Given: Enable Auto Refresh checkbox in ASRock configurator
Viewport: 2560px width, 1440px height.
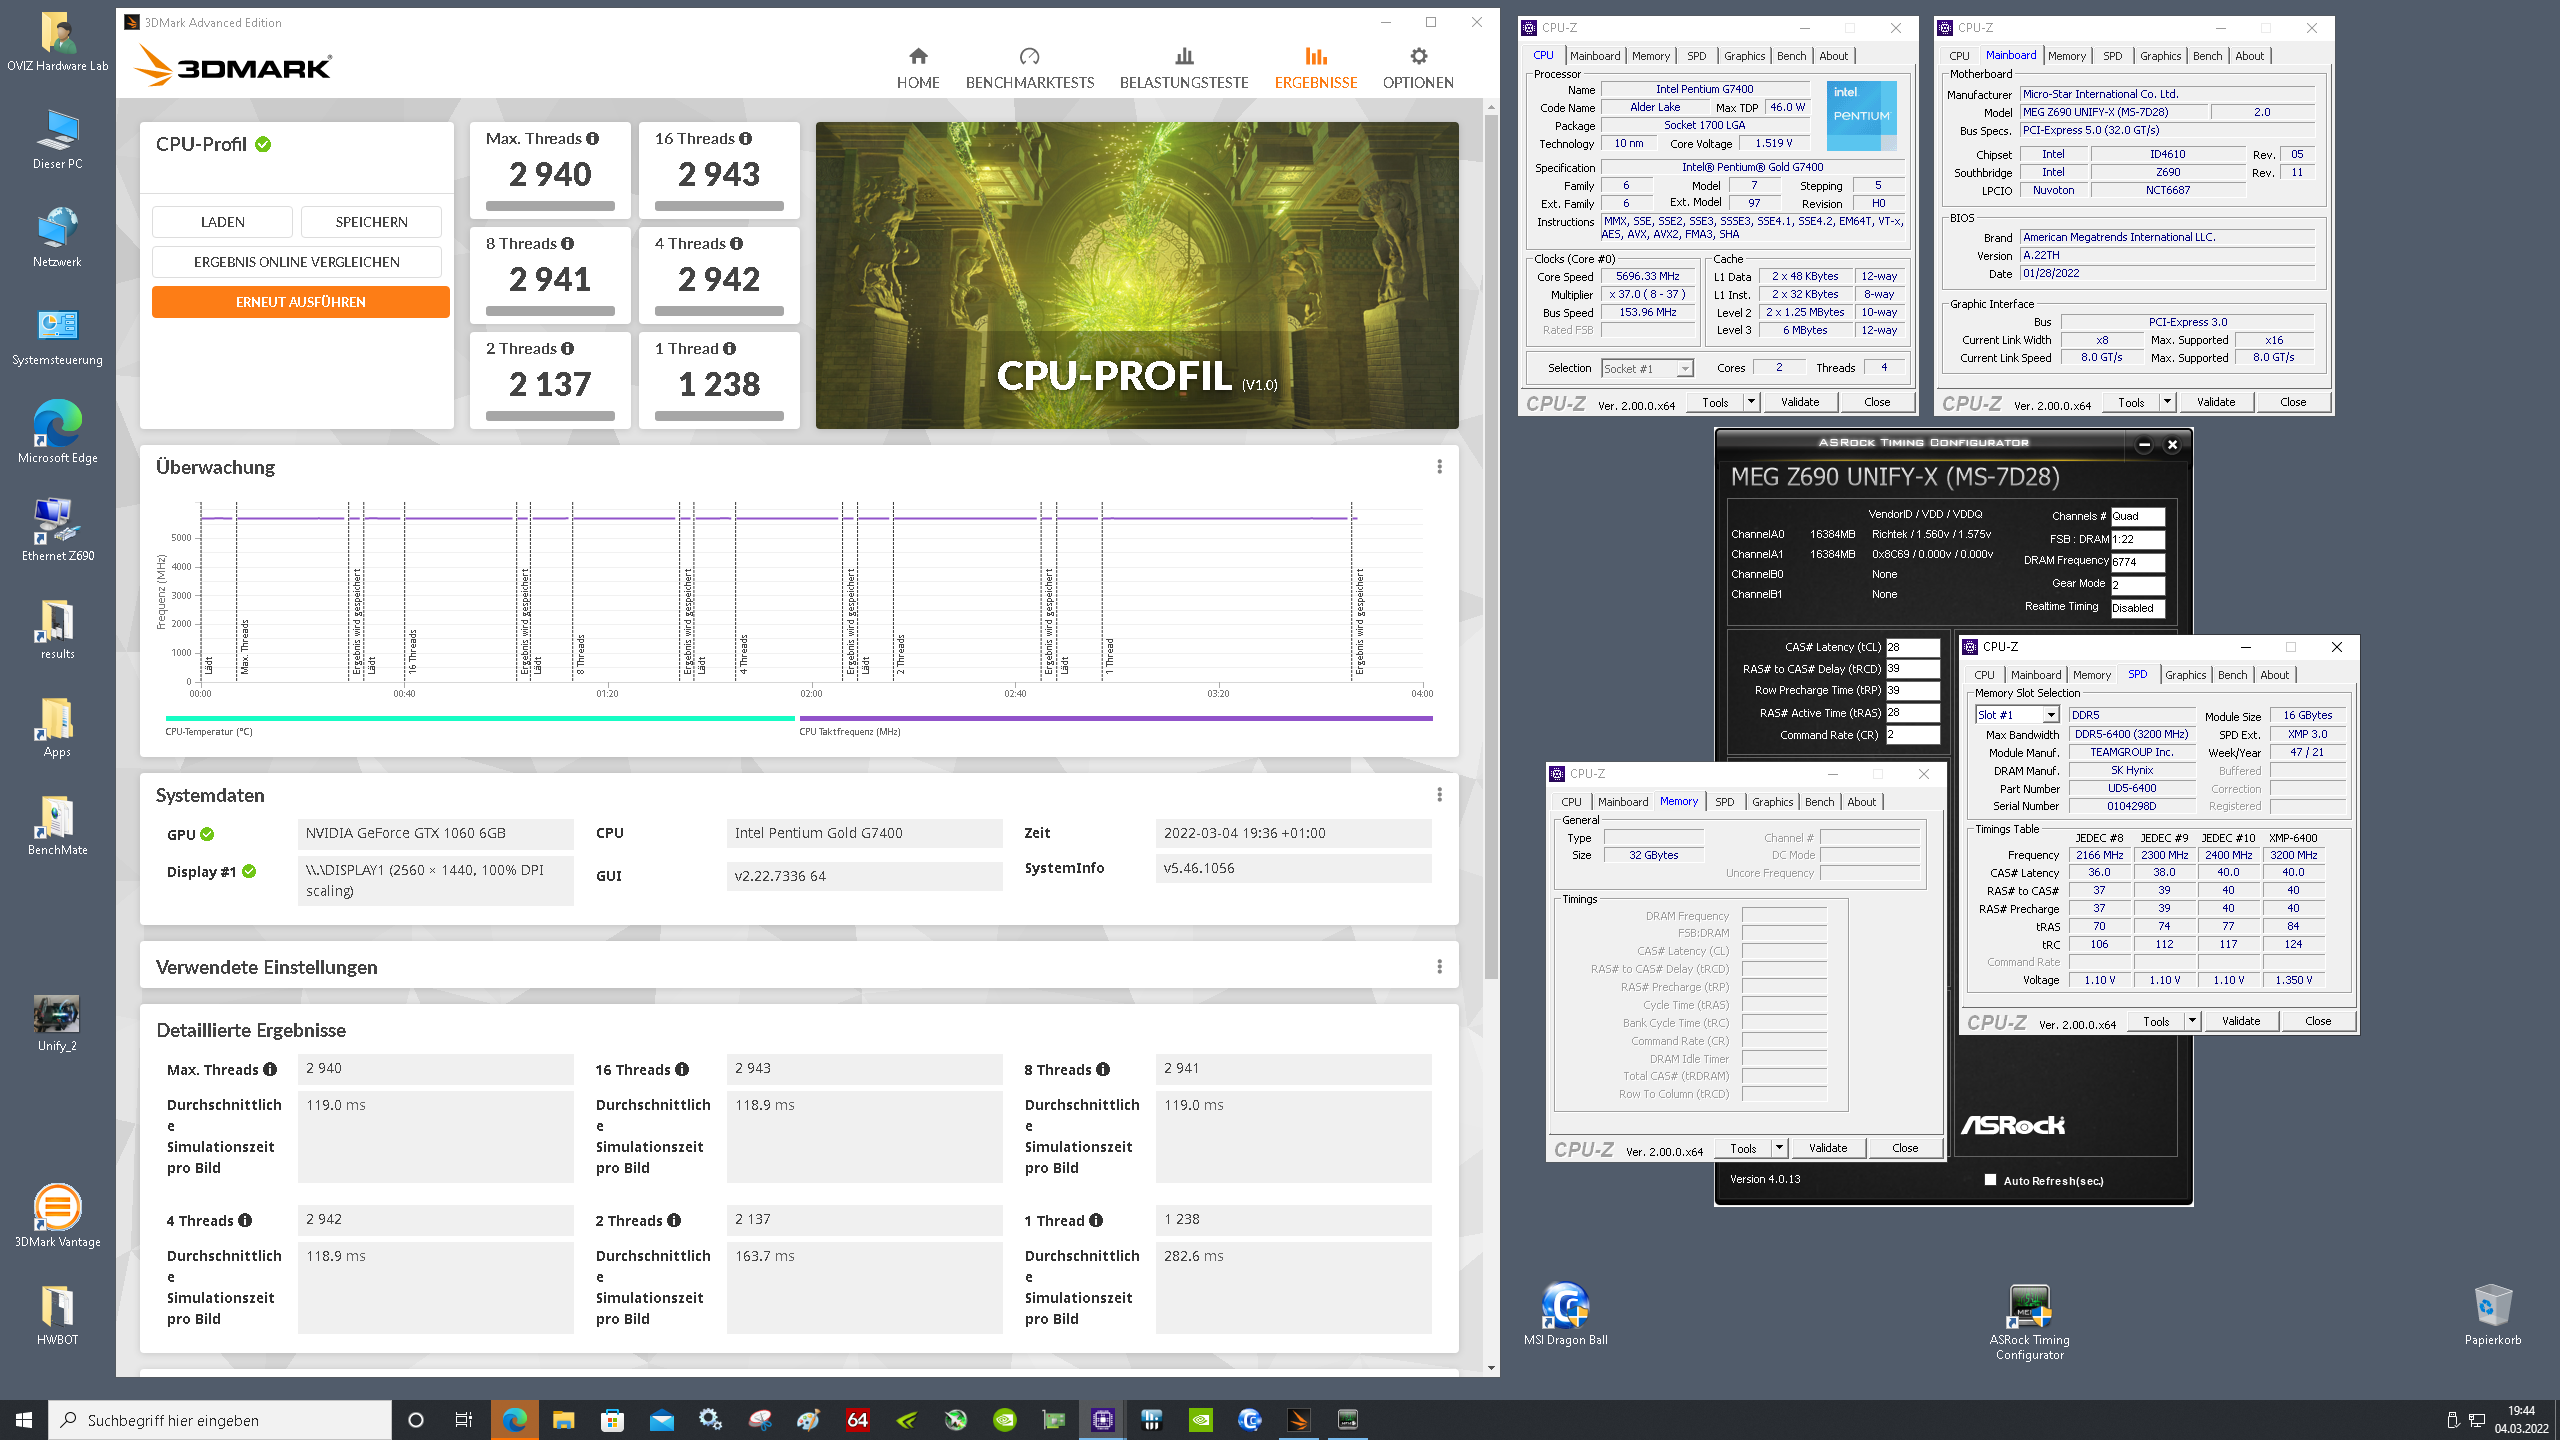Looking at the screenshot, I should click(1990, 1180).
